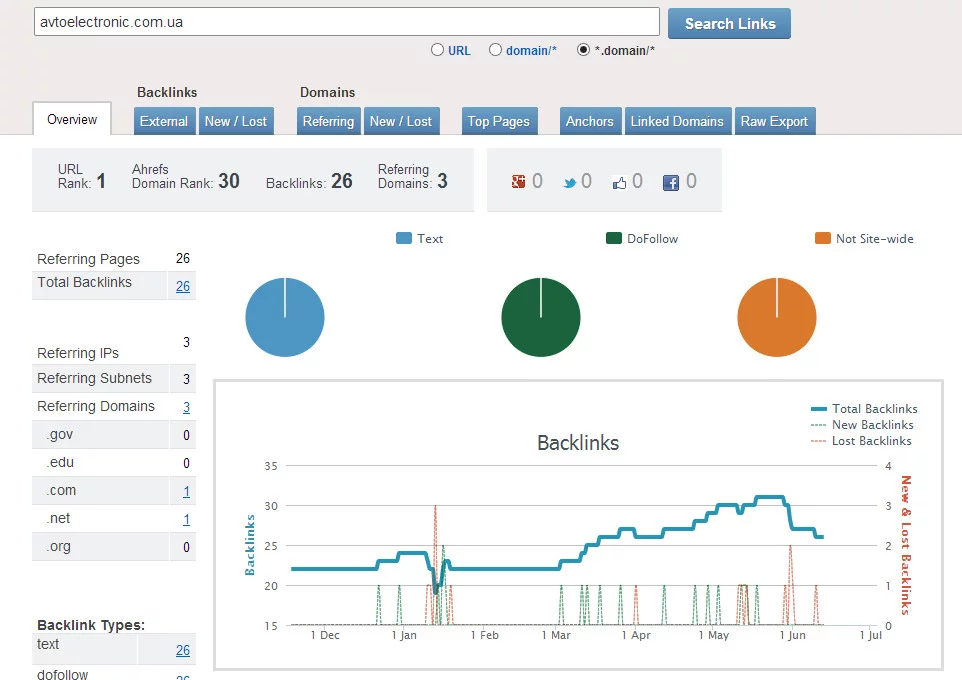
Task: Click the Google Plus share icon
Action: 518,182
